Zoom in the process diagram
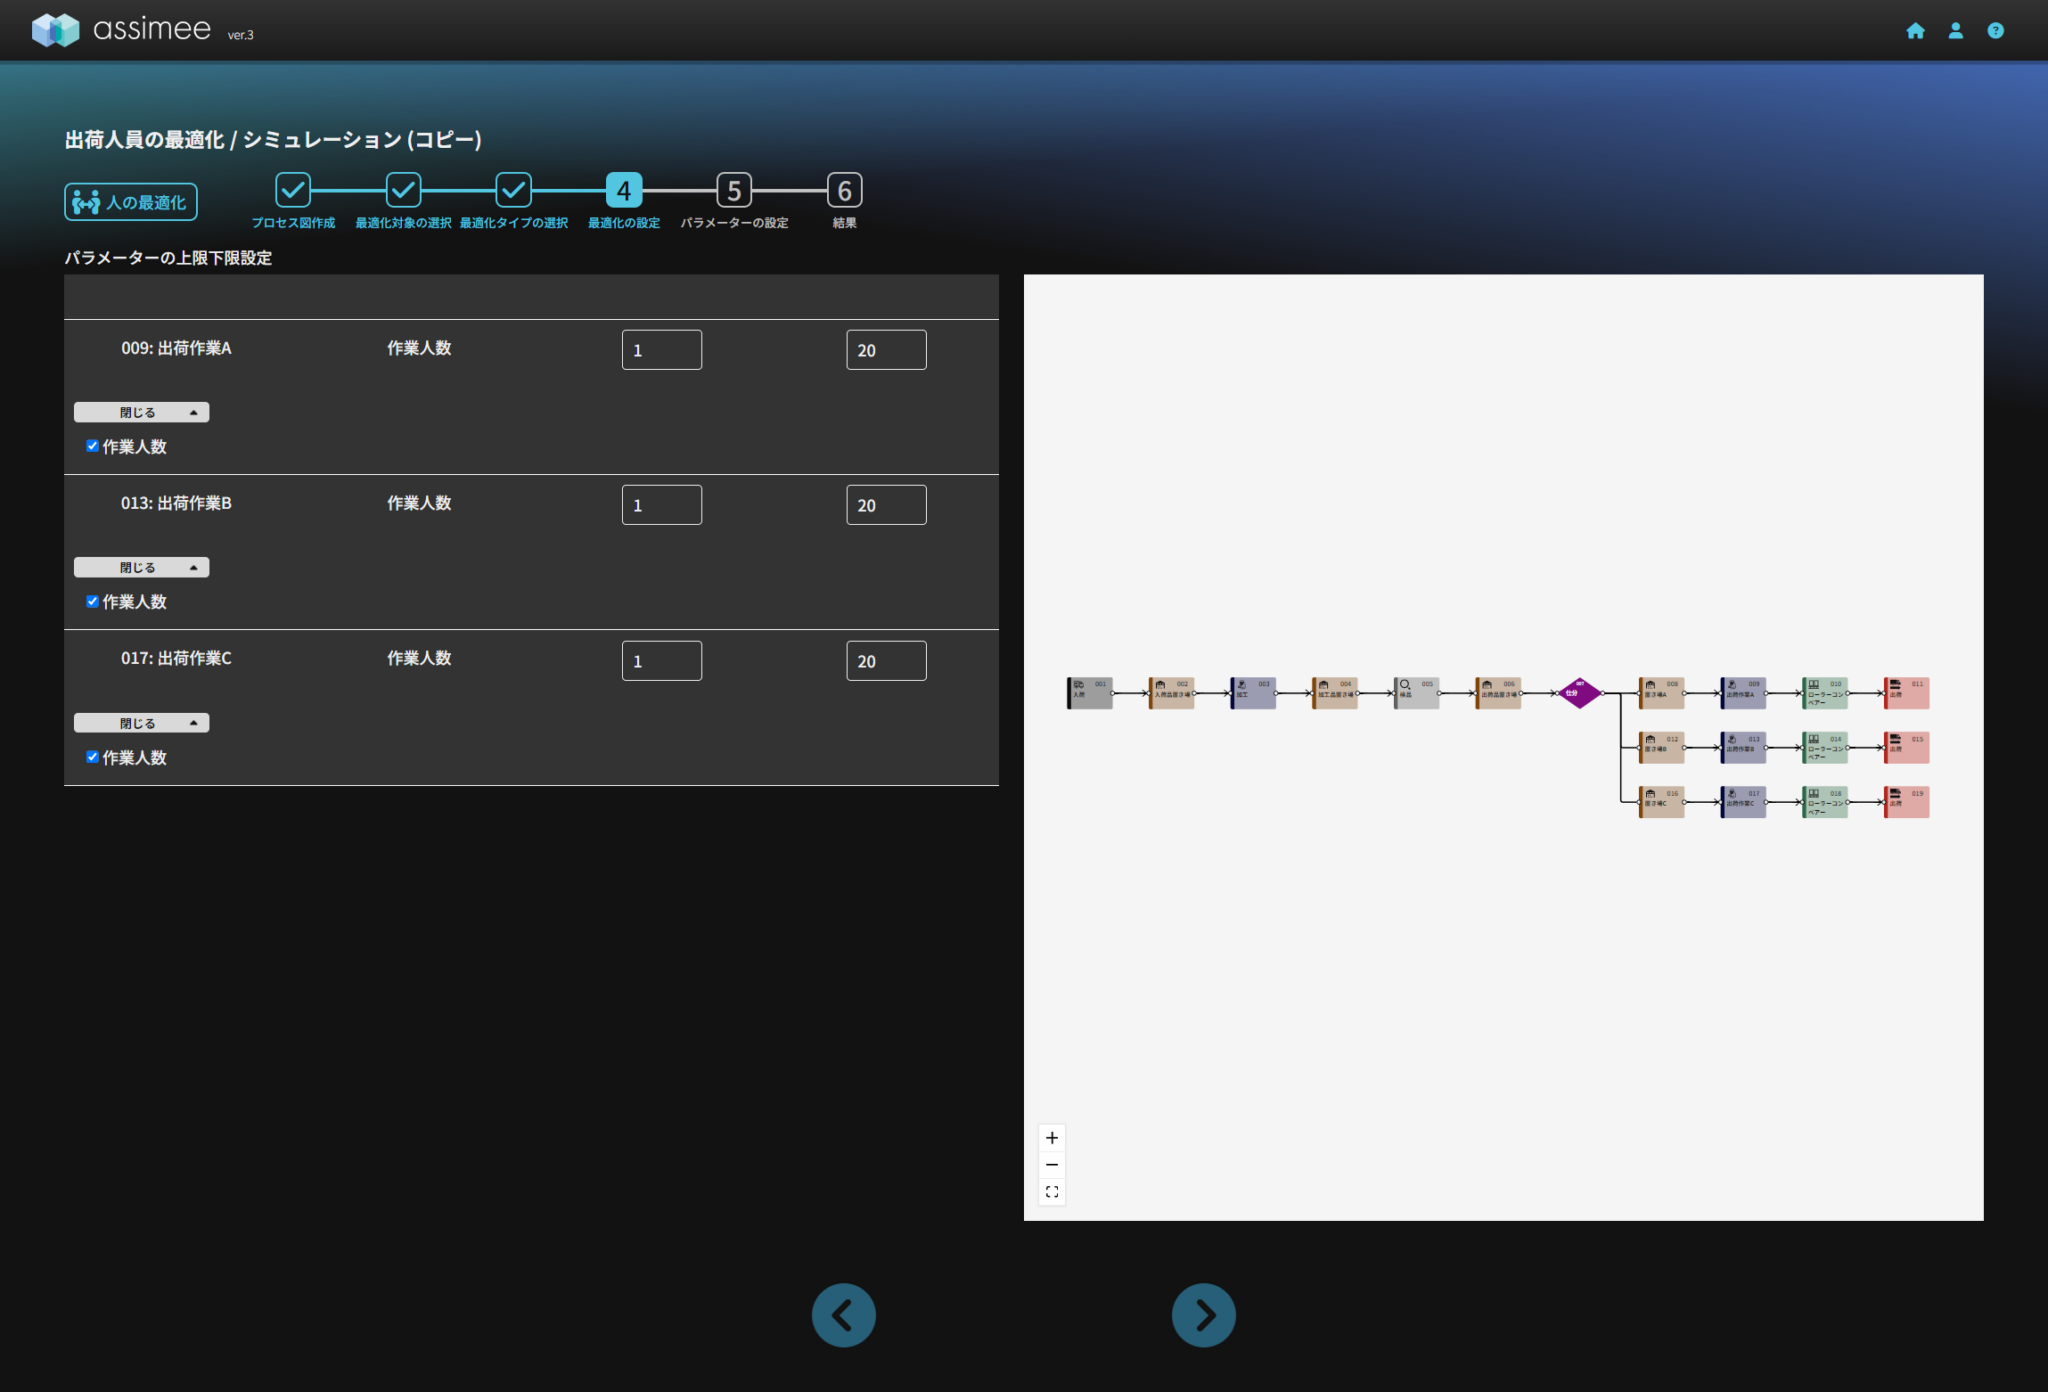 1052,1138
